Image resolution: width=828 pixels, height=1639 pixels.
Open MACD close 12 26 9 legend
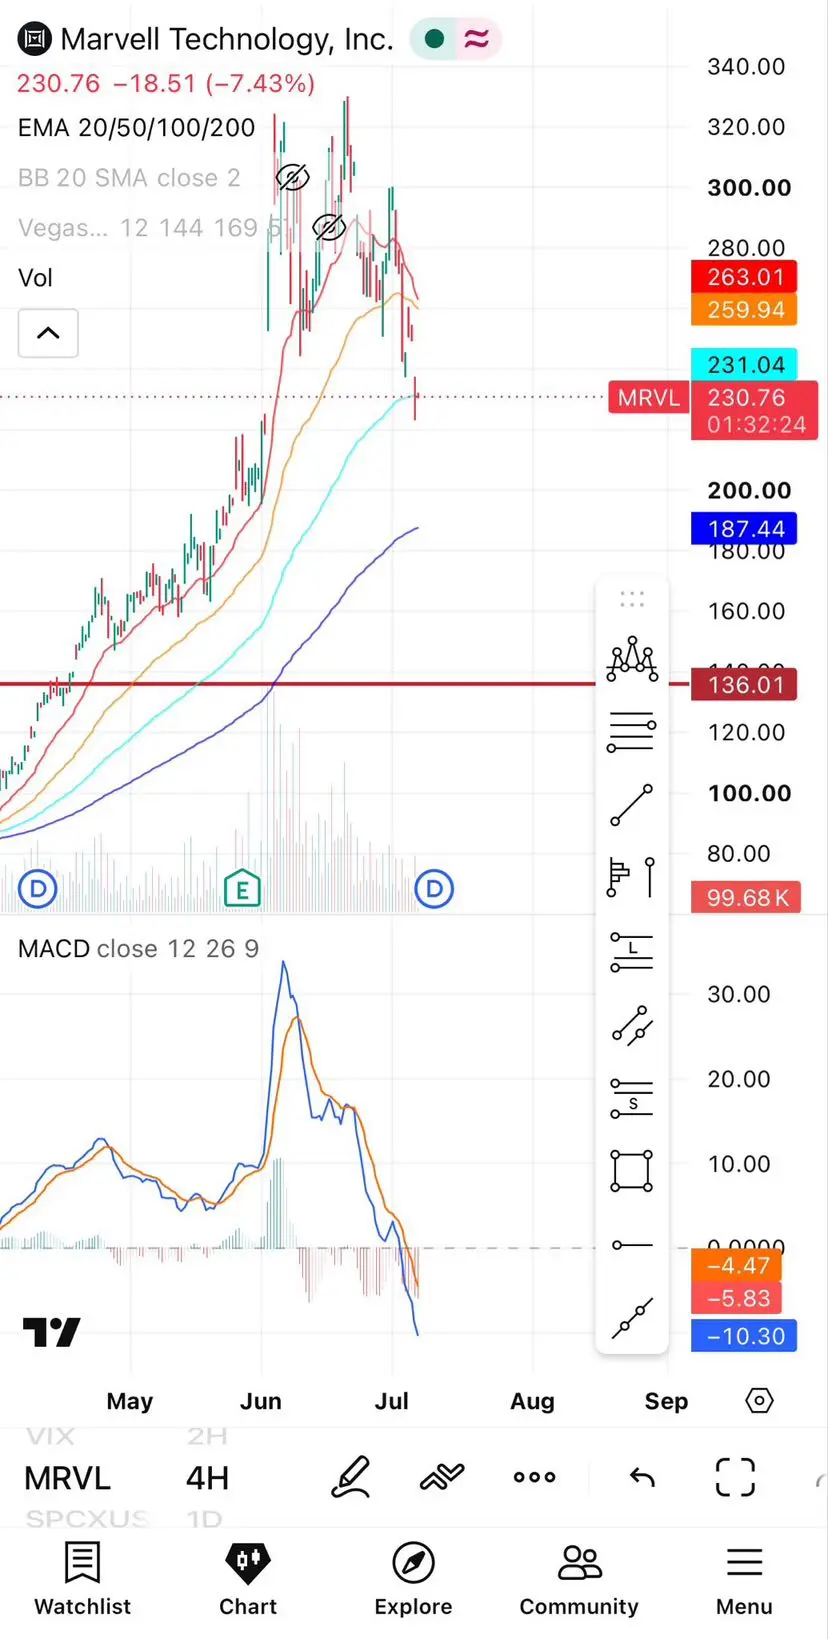(x=138, y=948)
